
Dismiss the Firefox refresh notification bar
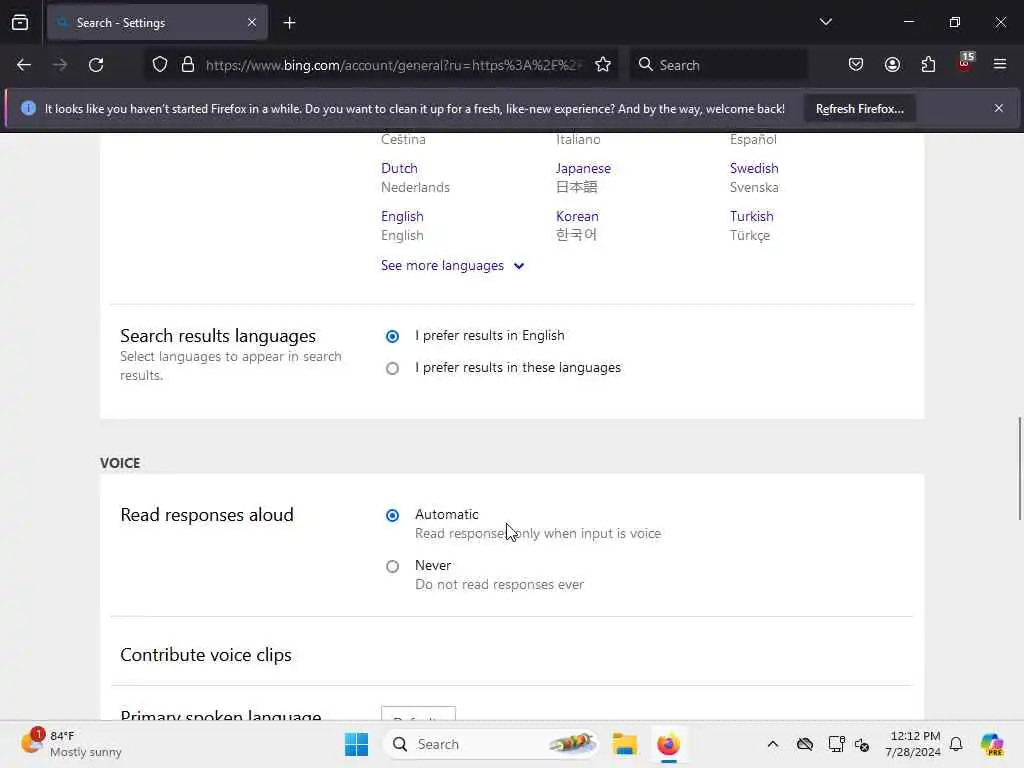pos(999,108)
